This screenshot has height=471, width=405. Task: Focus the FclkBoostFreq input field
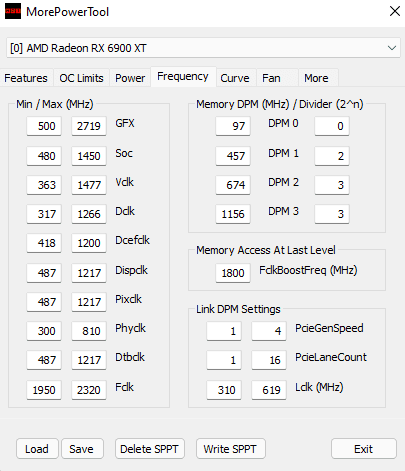233,273
